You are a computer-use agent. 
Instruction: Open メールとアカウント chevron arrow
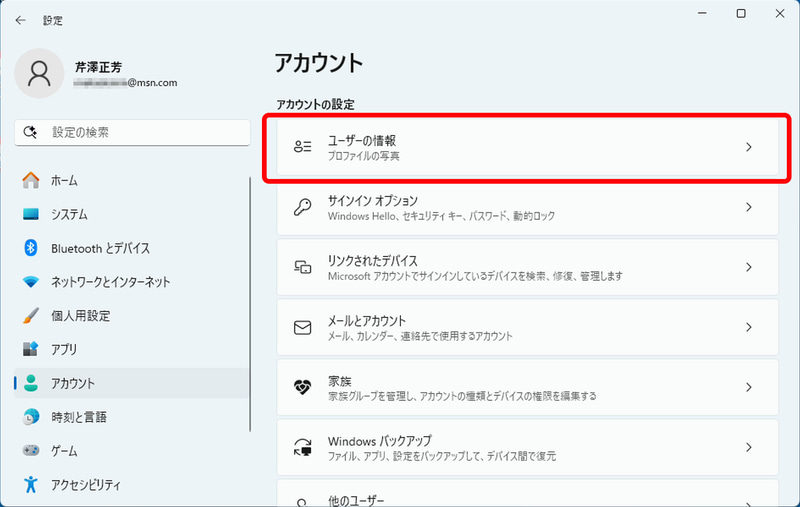point(748,327)
